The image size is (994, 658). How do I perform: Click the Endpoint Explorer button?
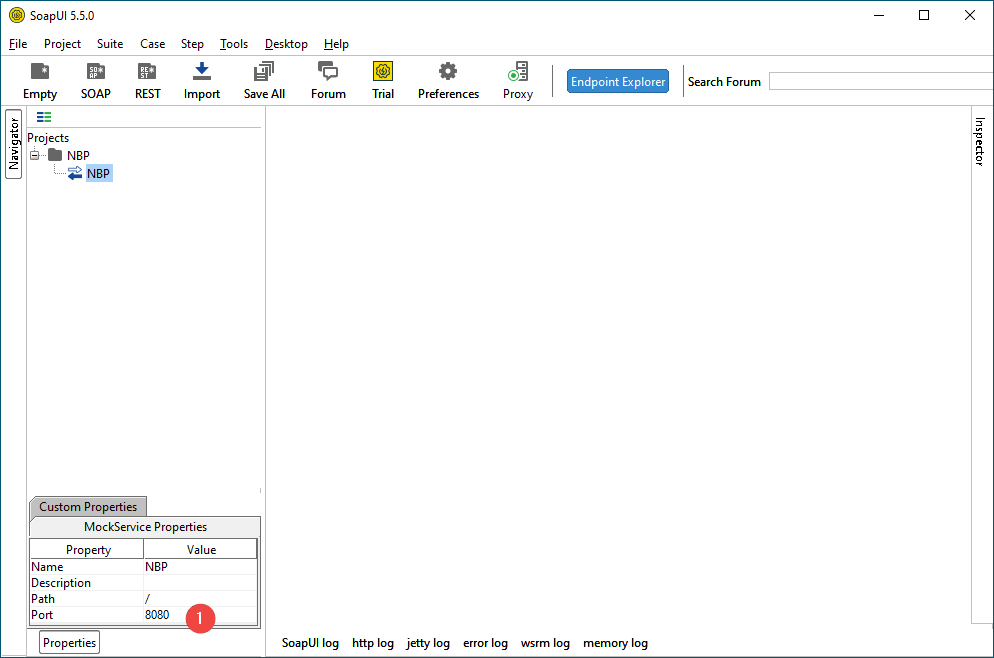617,81
